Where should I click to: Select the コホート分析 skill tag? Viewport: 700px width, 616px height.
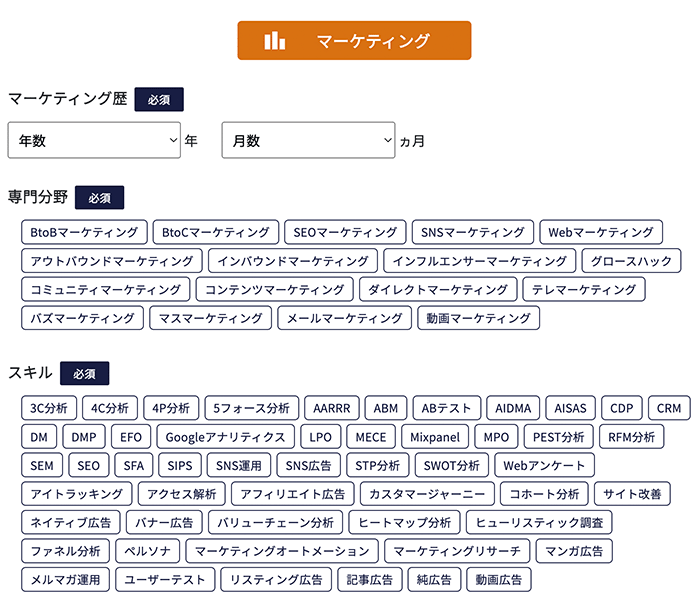[x=544, y=494]
